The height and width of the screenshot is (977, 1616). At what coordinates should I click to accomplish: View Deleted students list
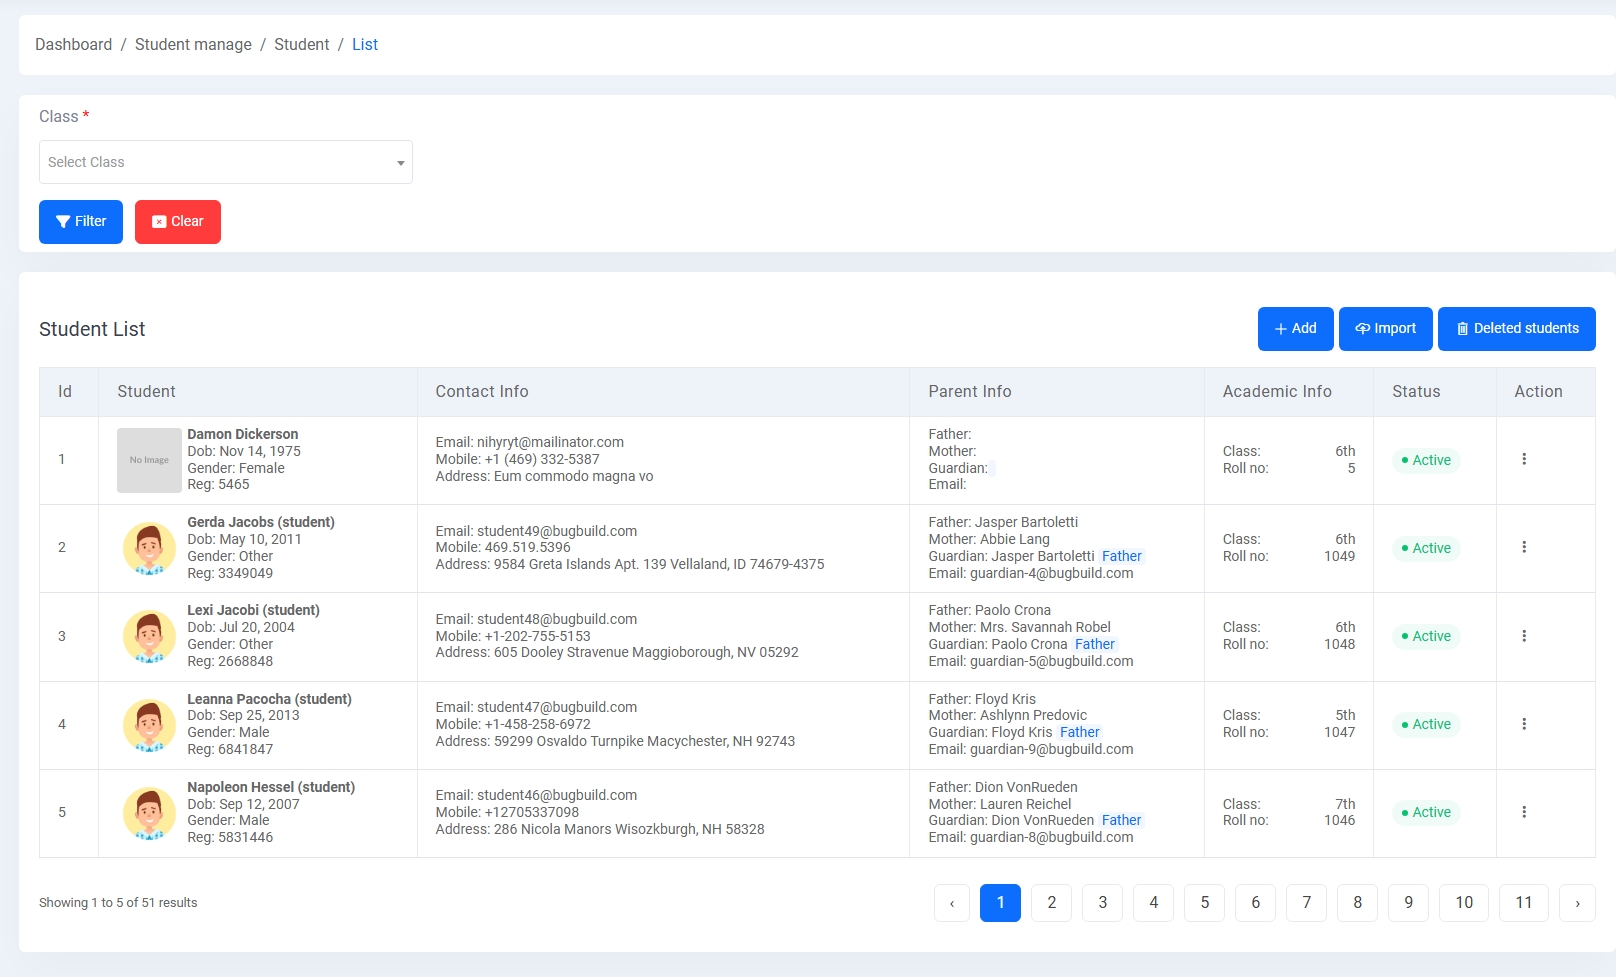[x=1516, y=329]
